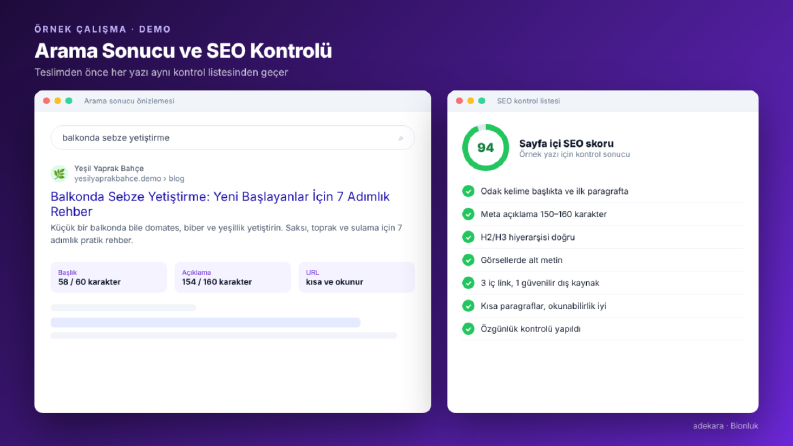The height and width of the screenshot is (446, 793).
Task: Click the red dot in SEO kontrol listesi window
Action: click(459, 101)
